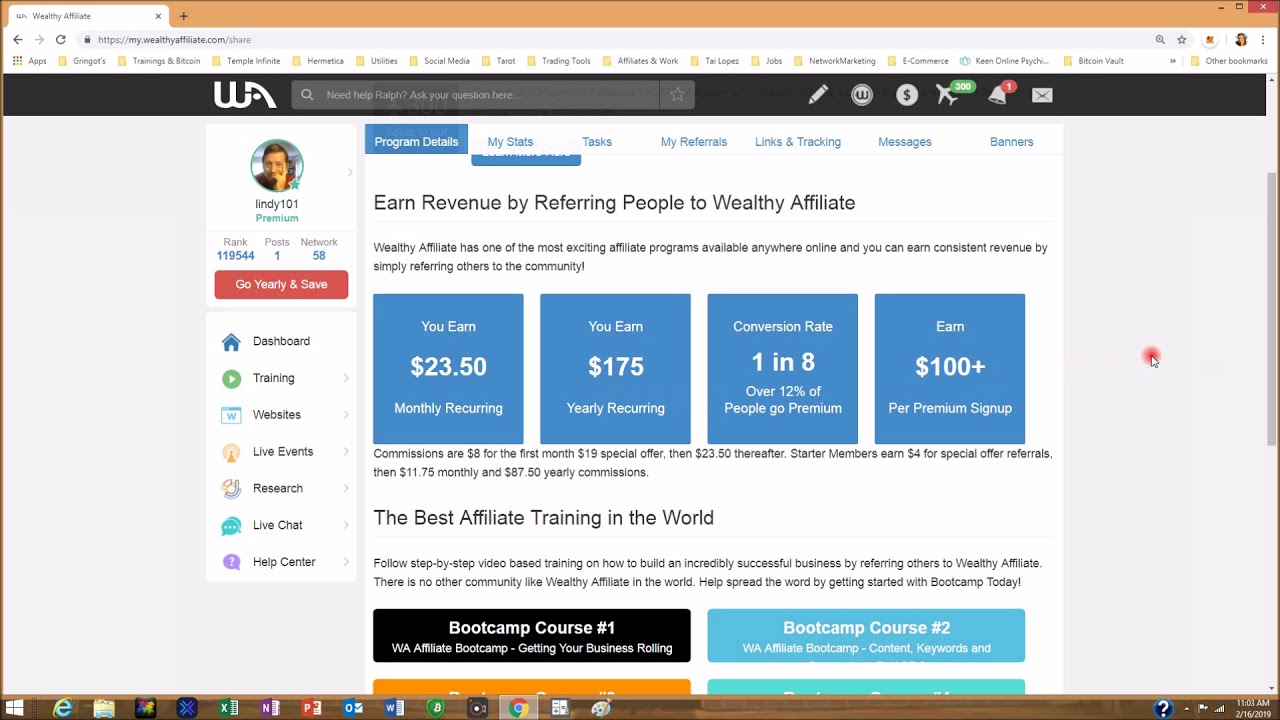Open the Chrome three-dot menu

(1265, 40)
